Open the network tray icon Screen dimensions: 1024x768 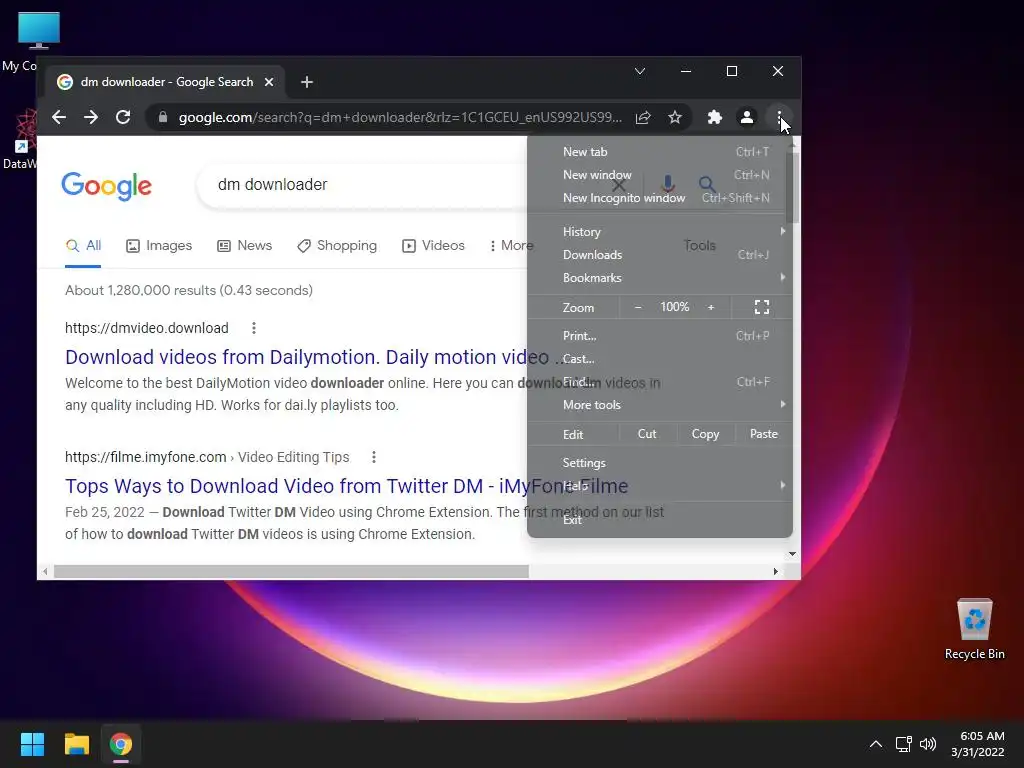click(904, 744)
